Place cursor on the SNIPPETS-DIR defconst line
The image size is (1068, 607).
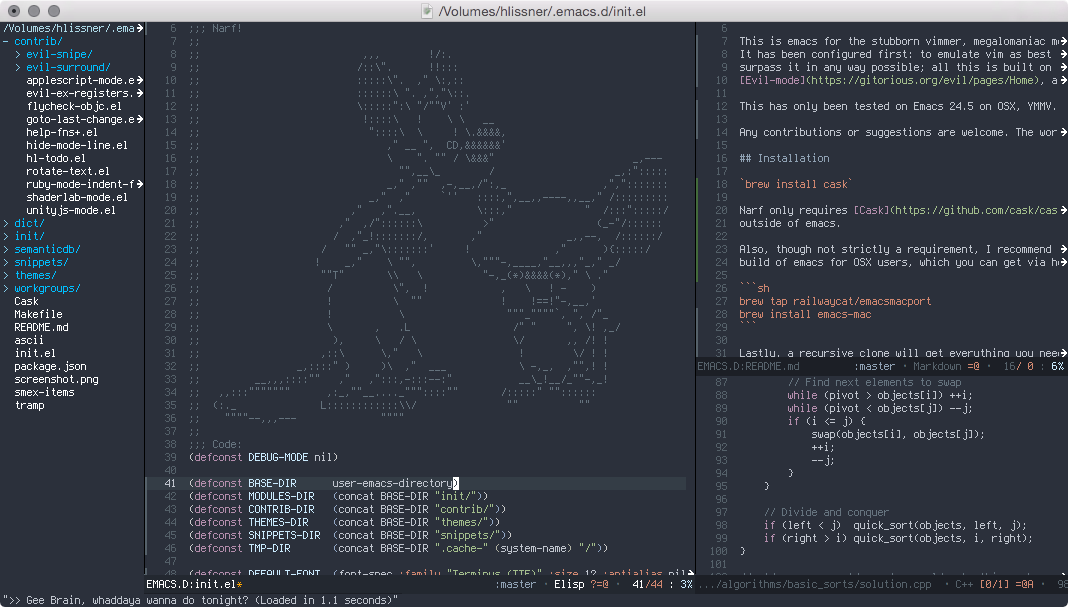pyautogui.click(x=350, y=535)
